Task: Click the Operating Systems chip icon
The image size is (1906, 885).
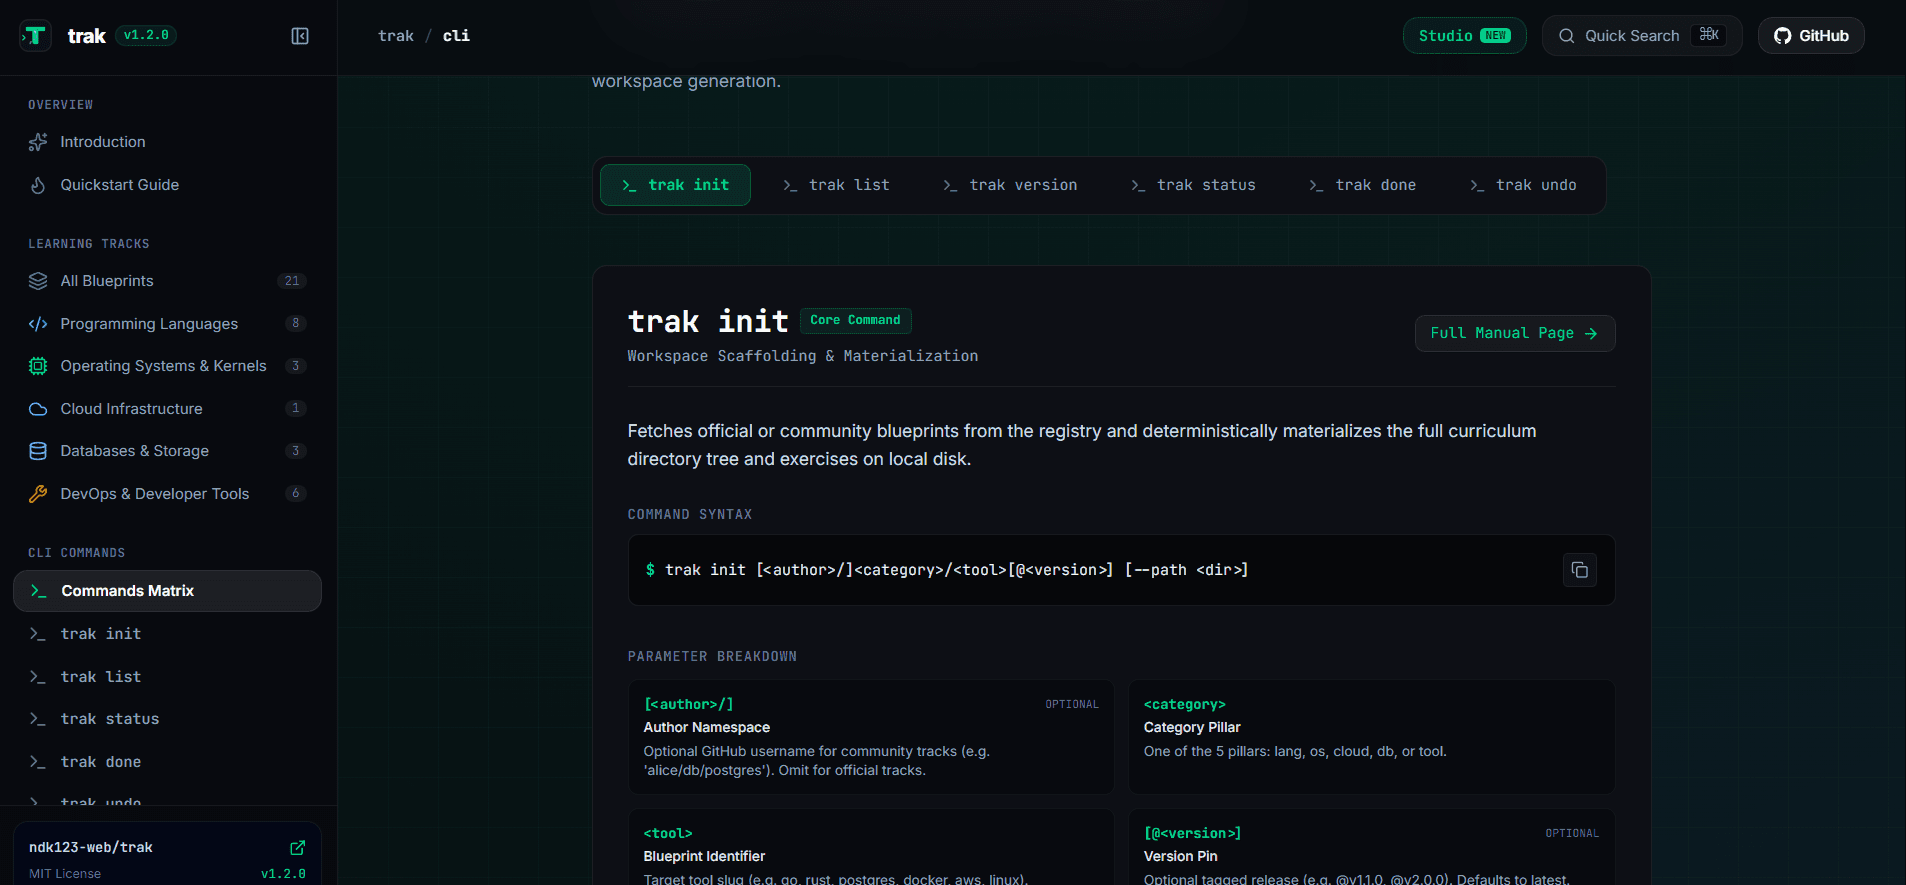Action: pos(38,366)
